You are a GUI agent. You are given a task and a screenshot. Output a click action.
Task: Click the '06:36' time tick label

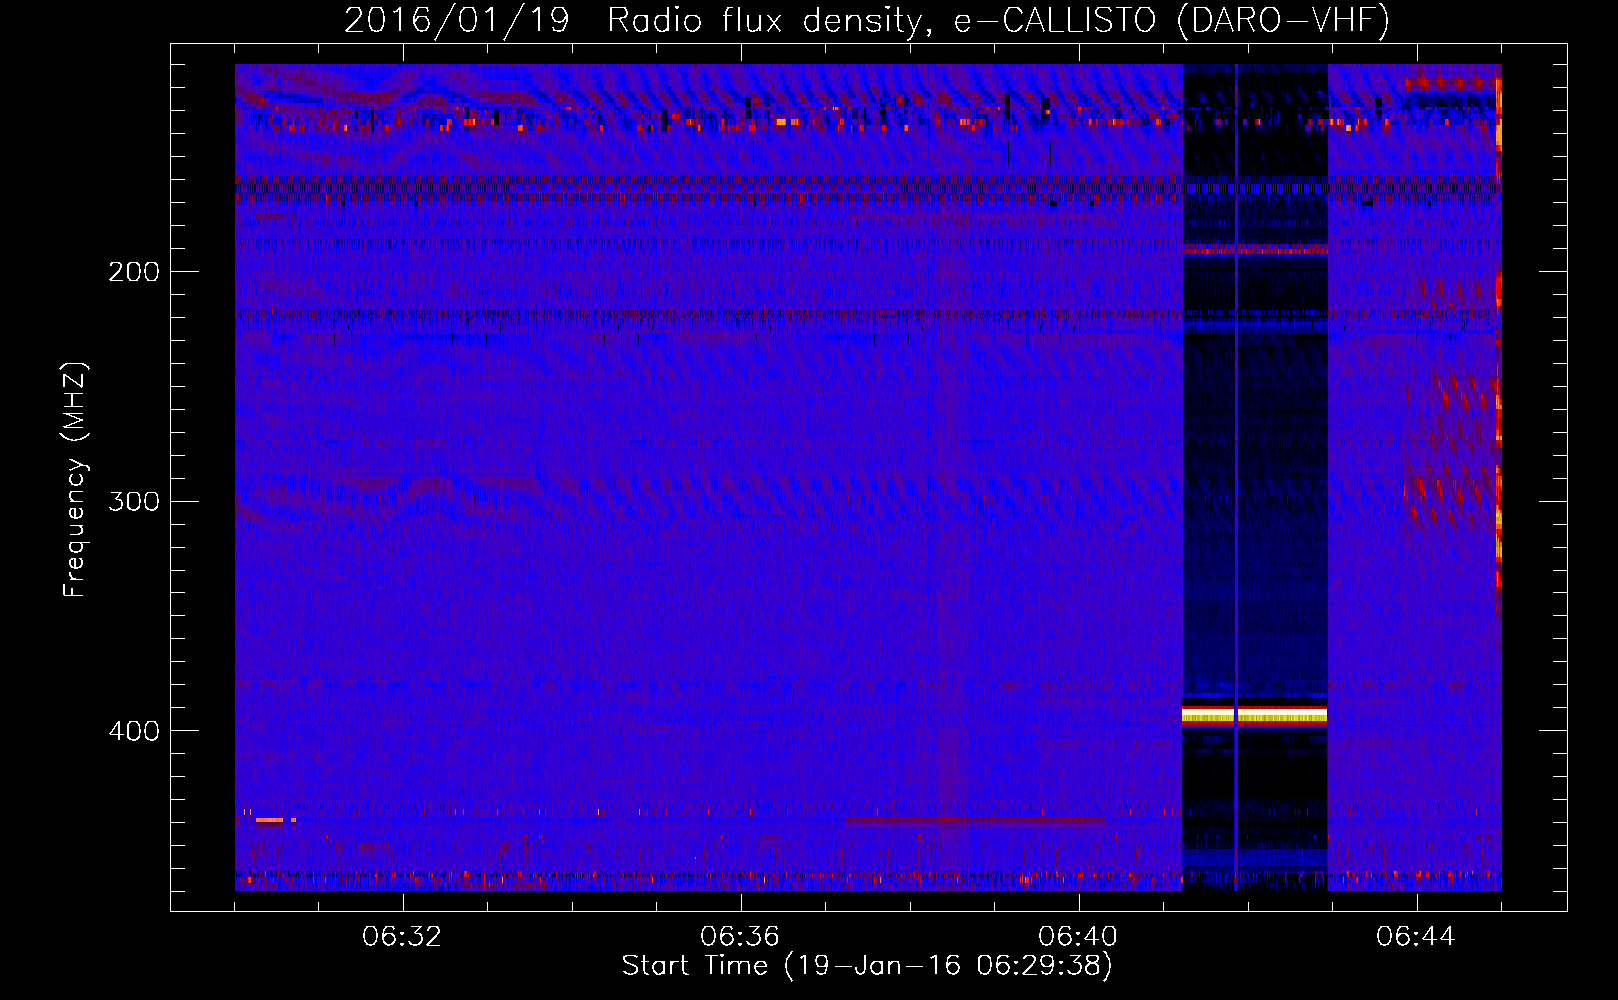pyautogui.click(x=741, y=937)
